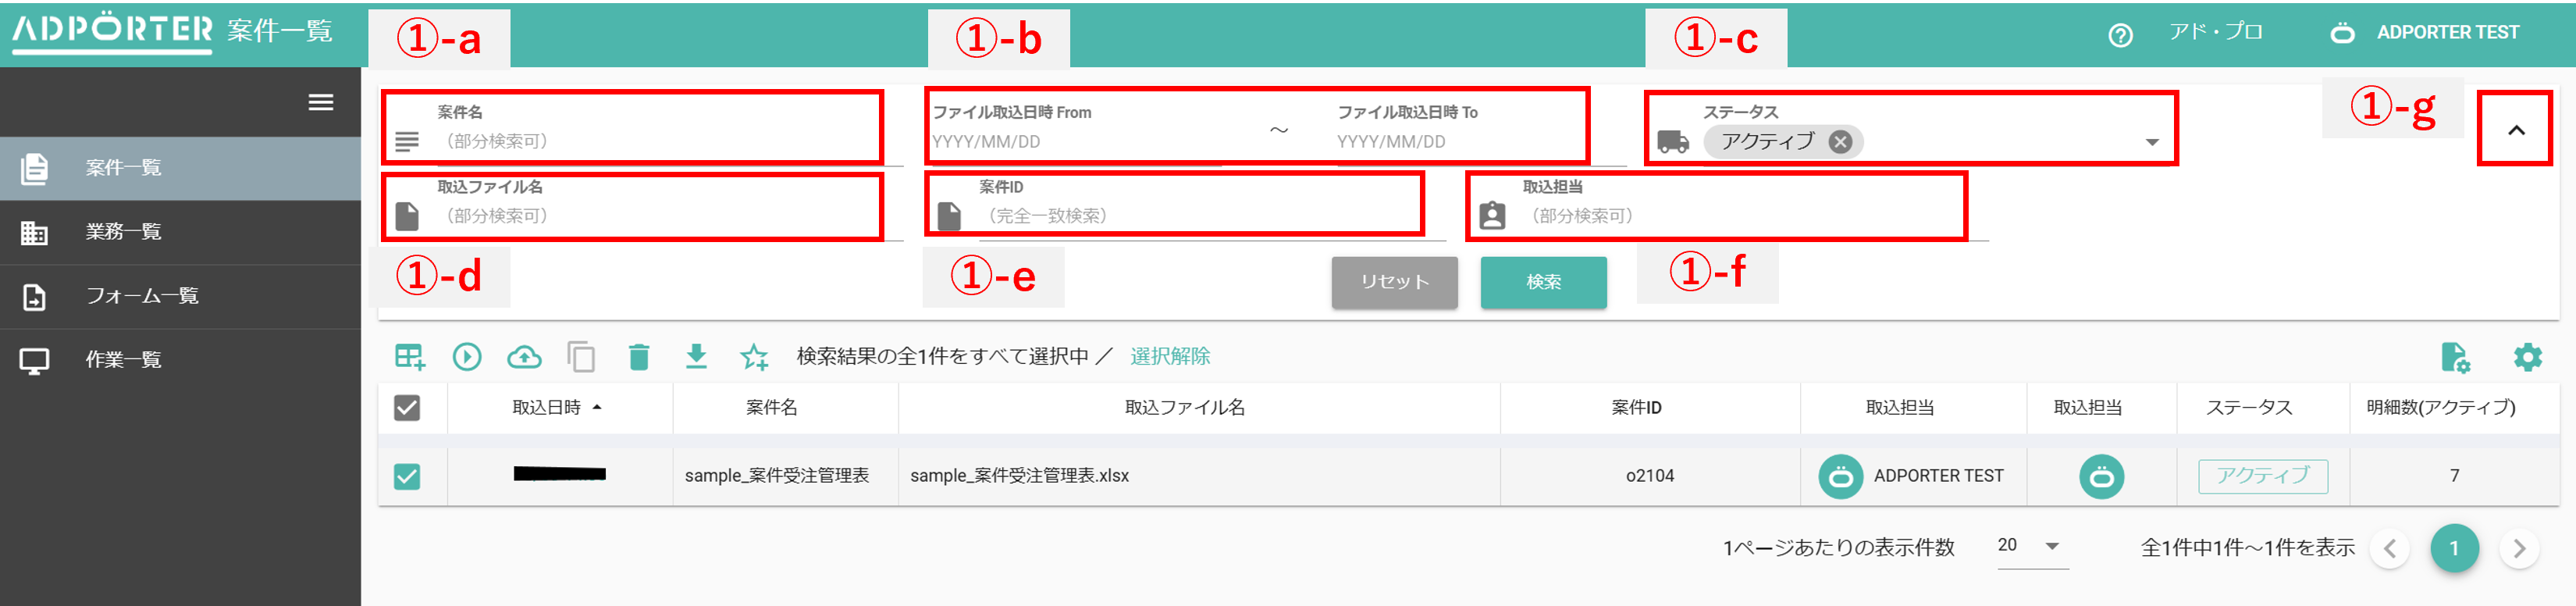
Task: Collapse the search panel with chevron
Action: pos(2516,130)
